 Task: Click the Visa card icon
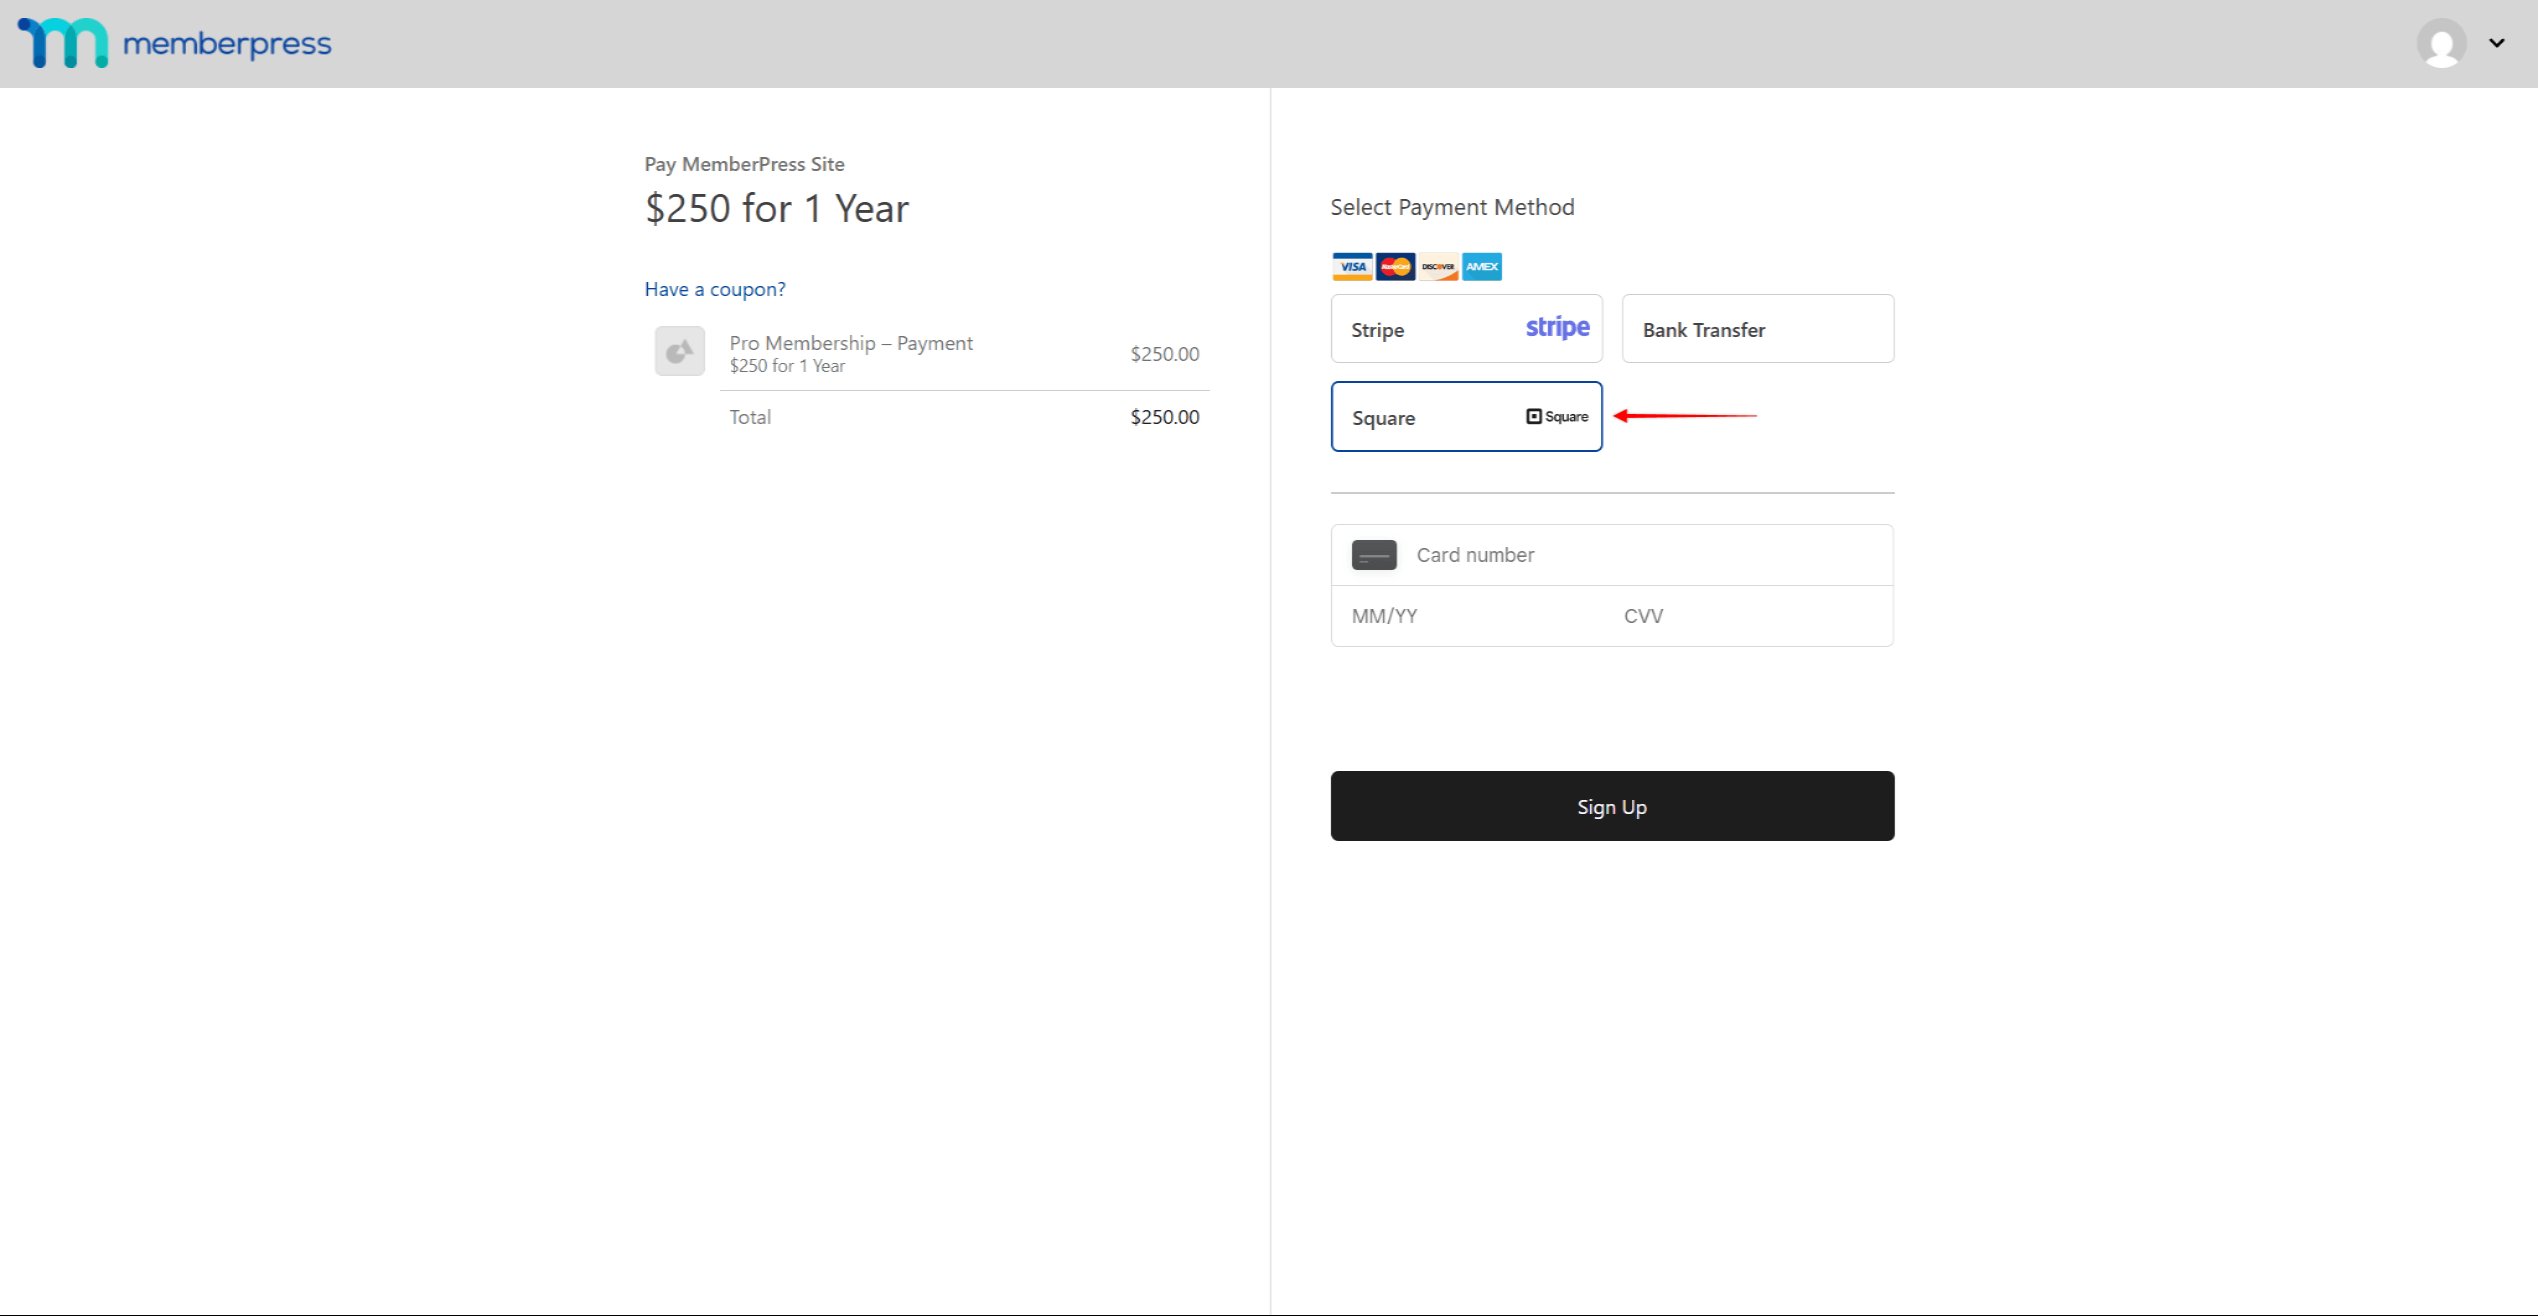pos(1352,267)
